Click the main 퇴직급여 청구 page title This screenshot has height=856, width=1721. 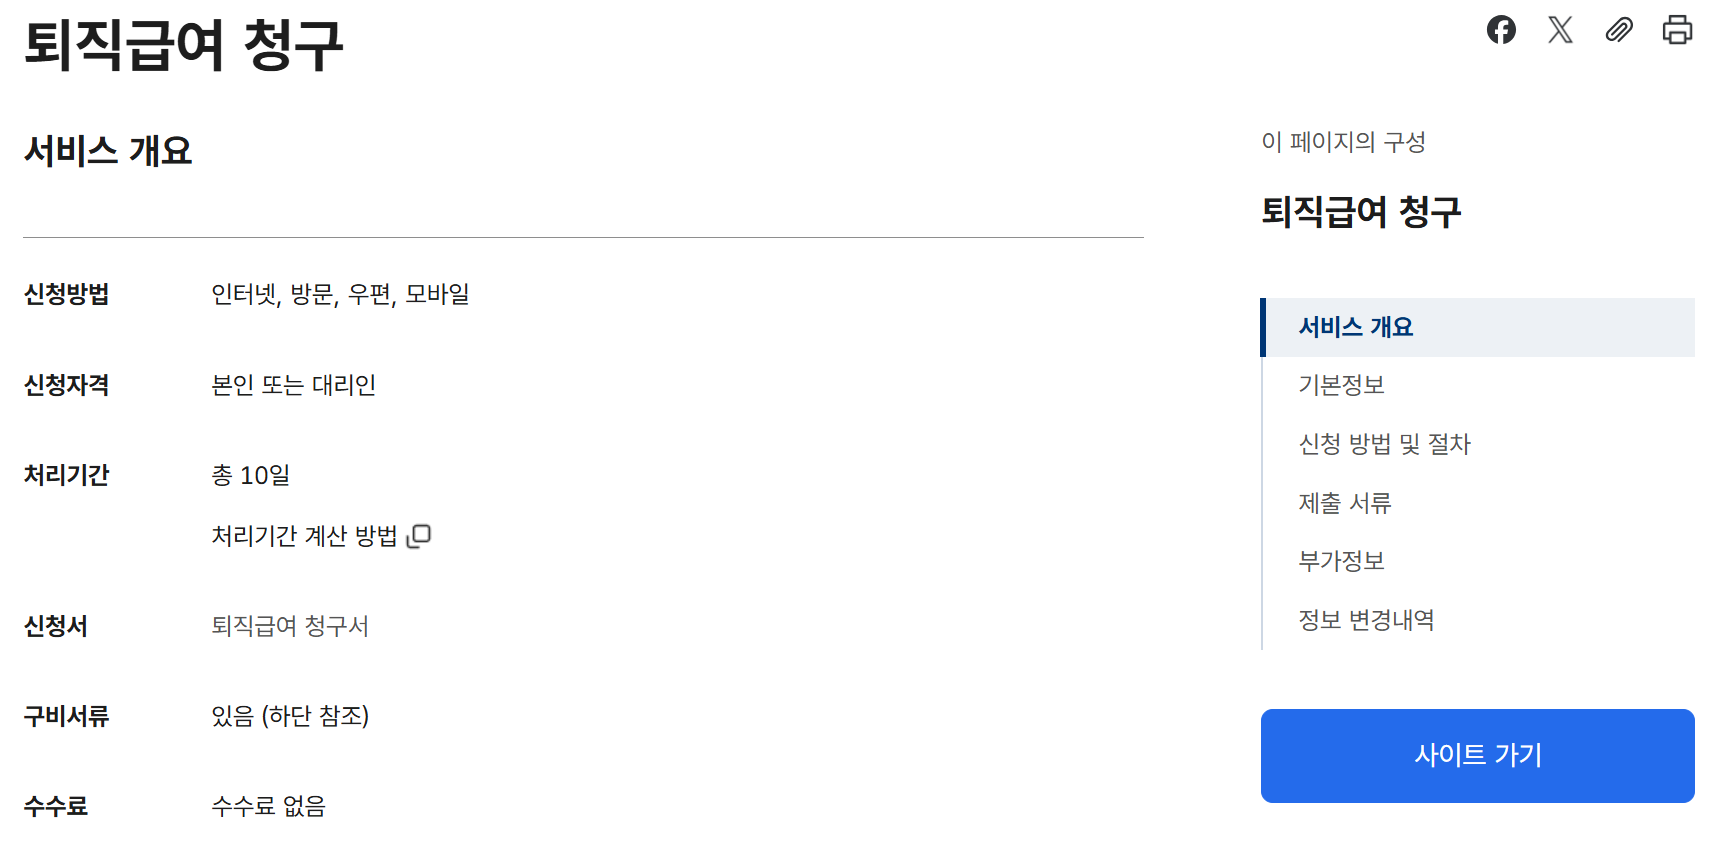(x=184, y=46)
